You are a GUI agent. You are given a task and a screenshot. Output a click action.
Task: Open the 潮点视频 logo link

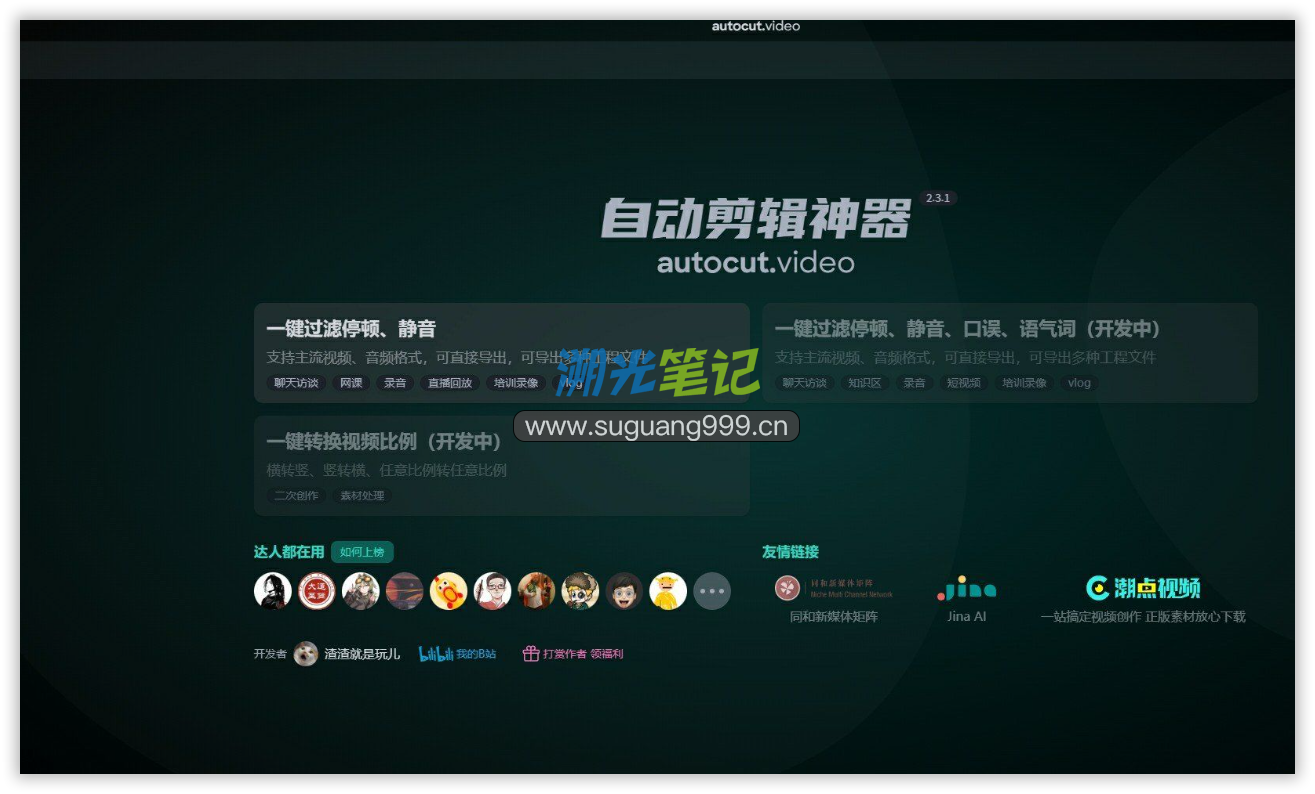pyautogui.click(x=1143, y=588)
